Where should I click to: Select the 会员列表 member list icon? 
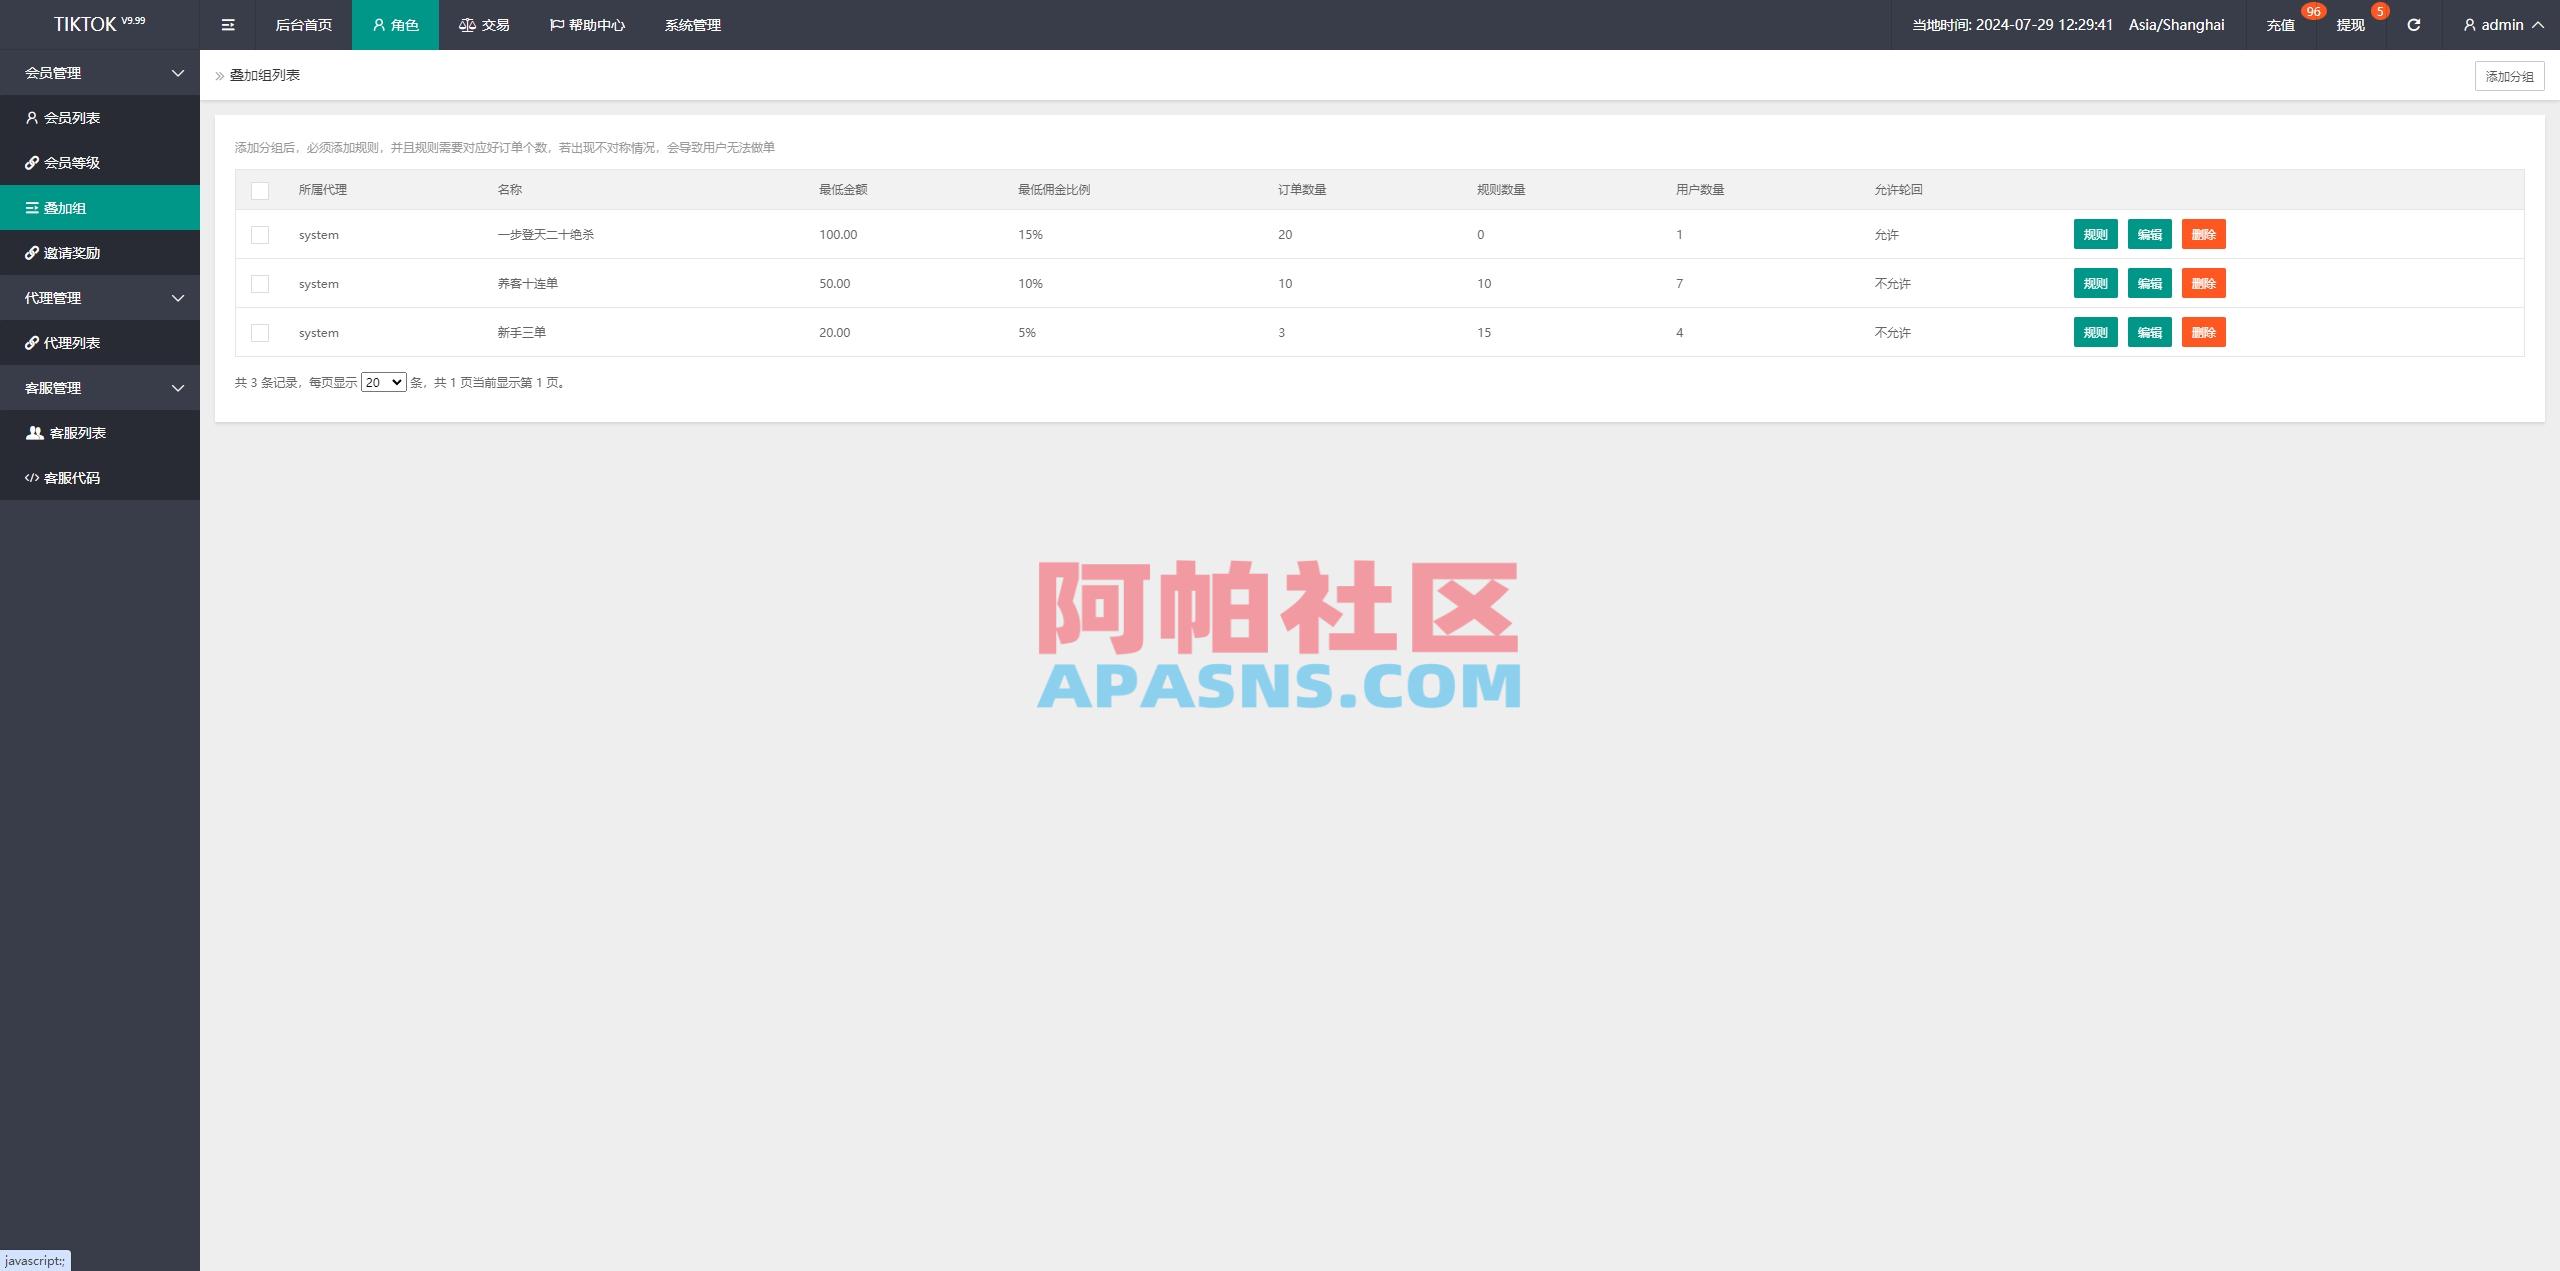point(31,117)
